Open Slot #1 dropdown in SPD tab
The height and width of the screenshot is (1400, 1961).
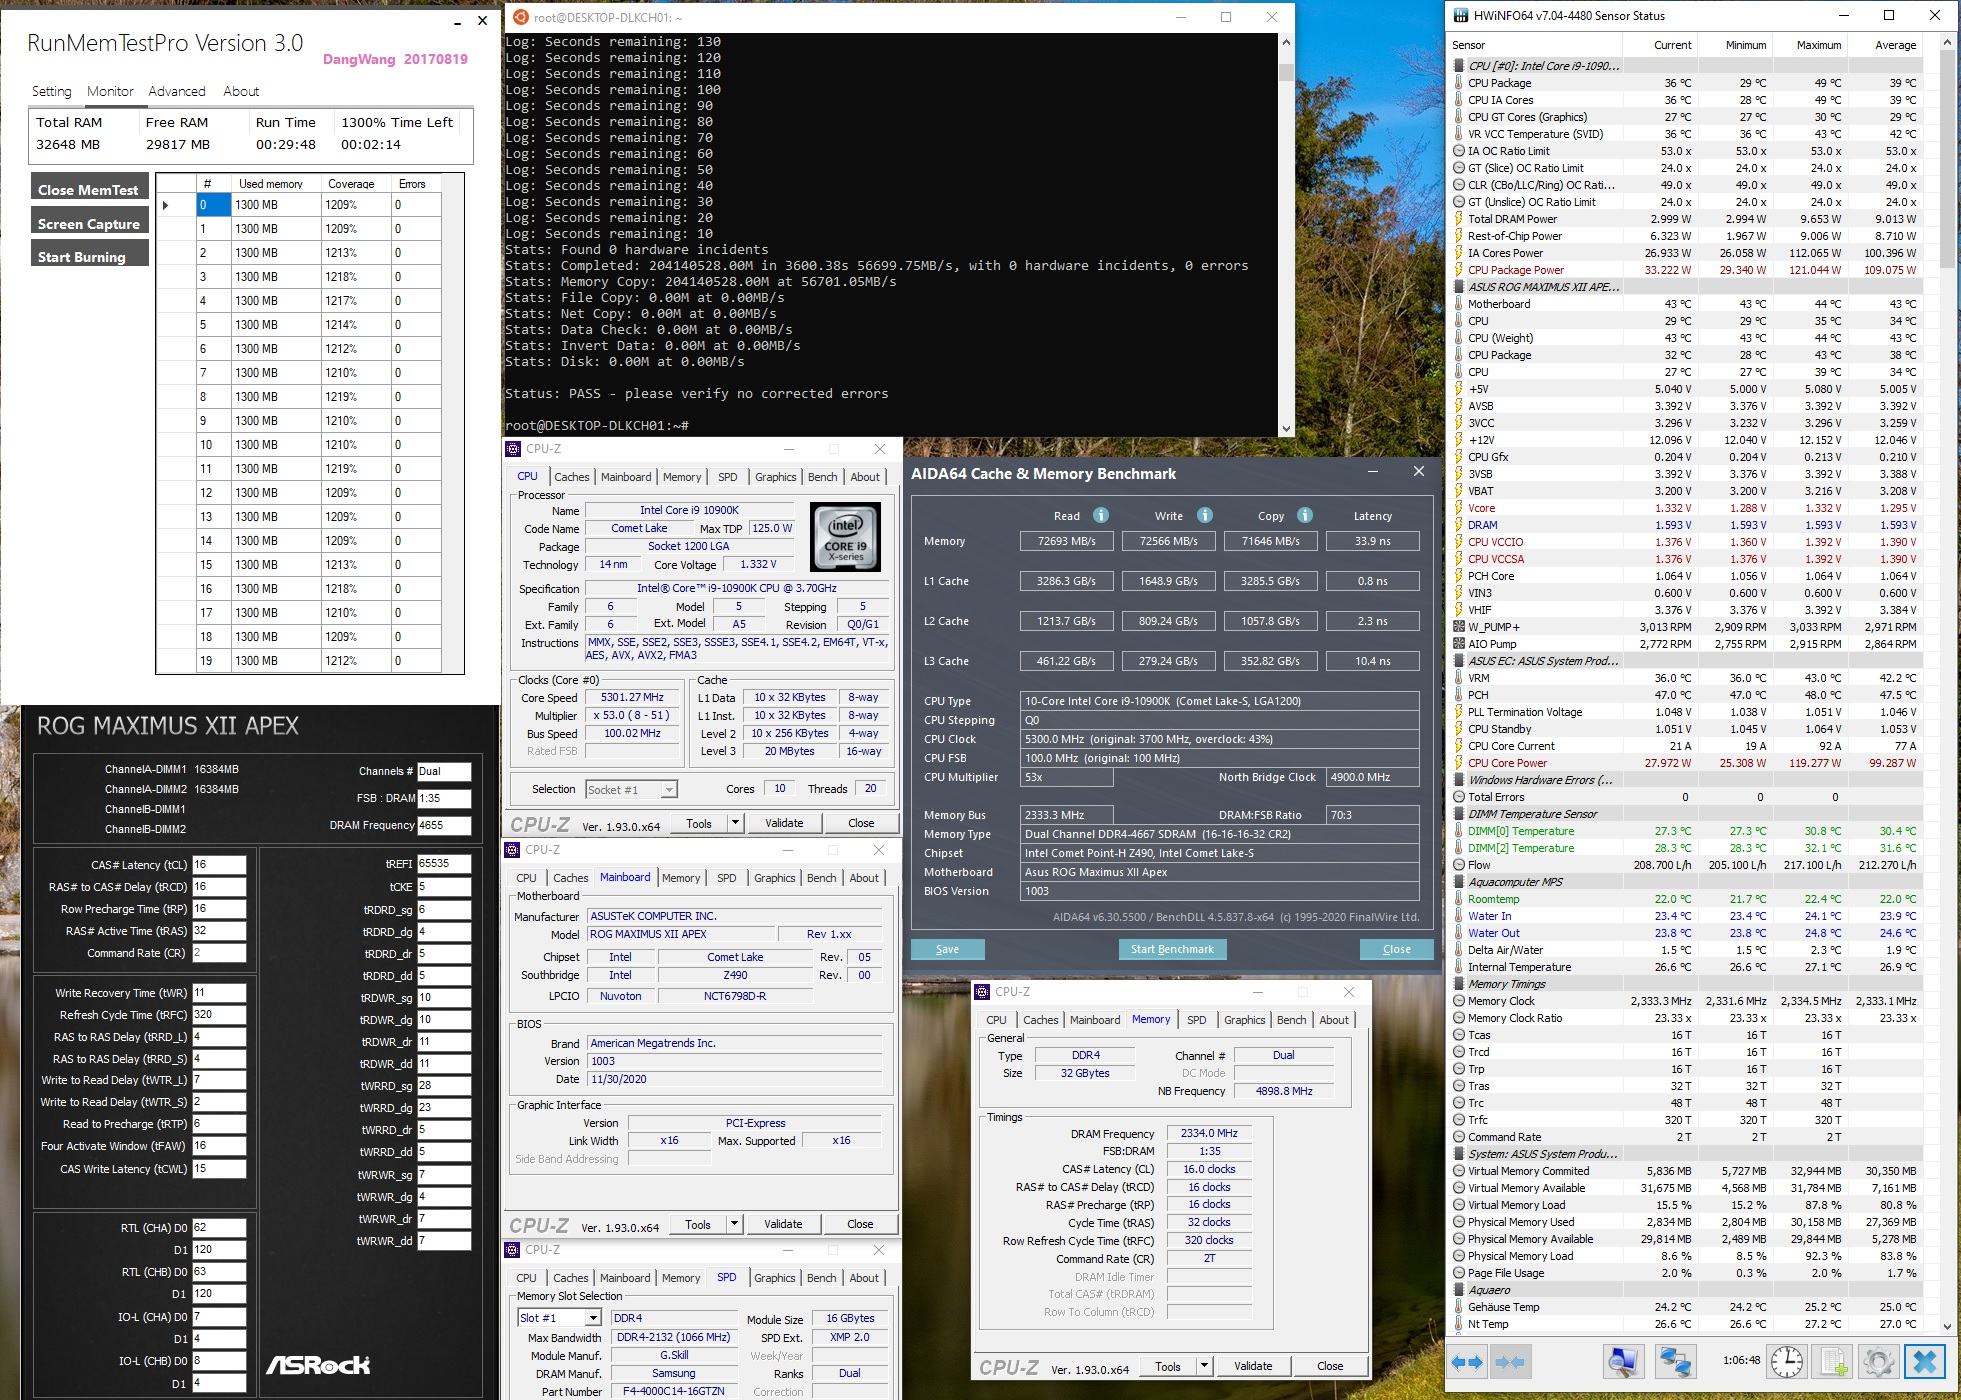coord(592,1318)
